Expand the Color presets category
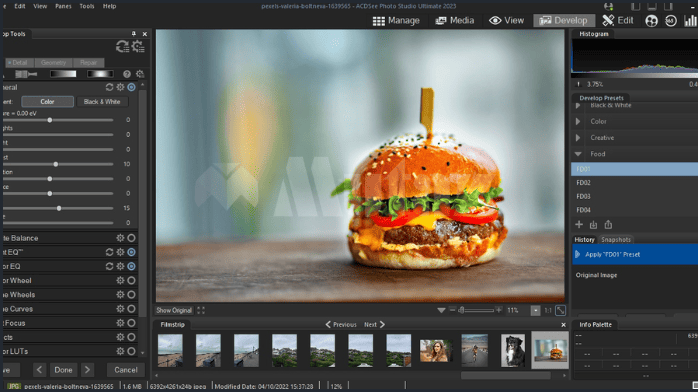Image resolution: width=698 pixels, height=392 pixels. click(x=578, y=121)
